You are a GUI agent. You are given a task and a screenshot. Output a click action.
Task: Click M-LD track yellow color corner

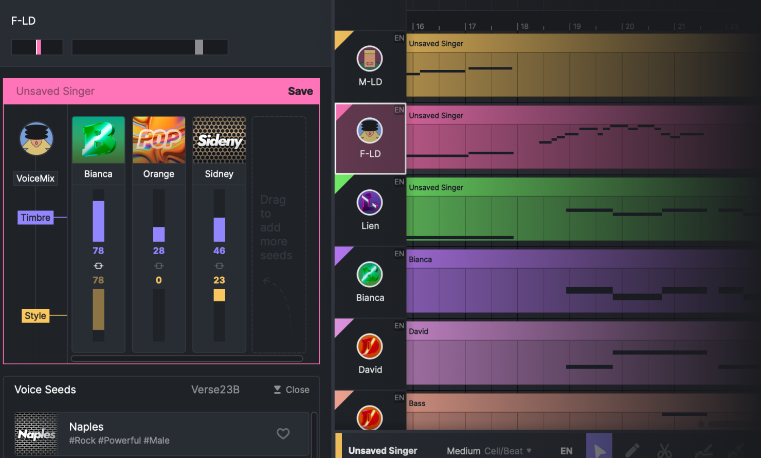pyautogui.click(x=342, y=38)
